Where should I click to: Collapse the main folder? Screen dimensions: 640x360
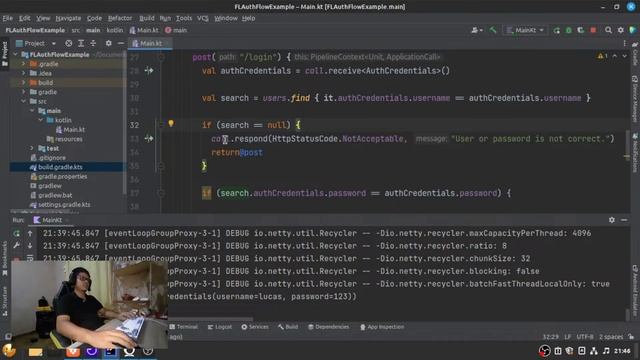click(x=32, y=111)
